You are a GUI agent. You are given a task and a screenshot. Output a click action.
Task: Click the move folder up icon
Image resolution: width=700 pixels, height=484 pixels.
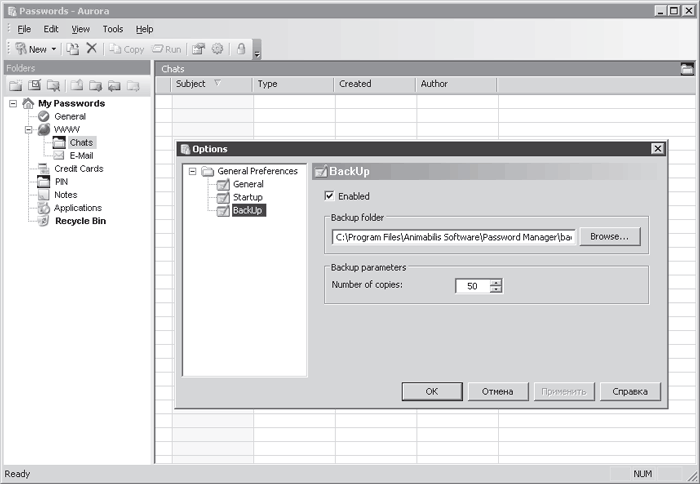[77, 85]
